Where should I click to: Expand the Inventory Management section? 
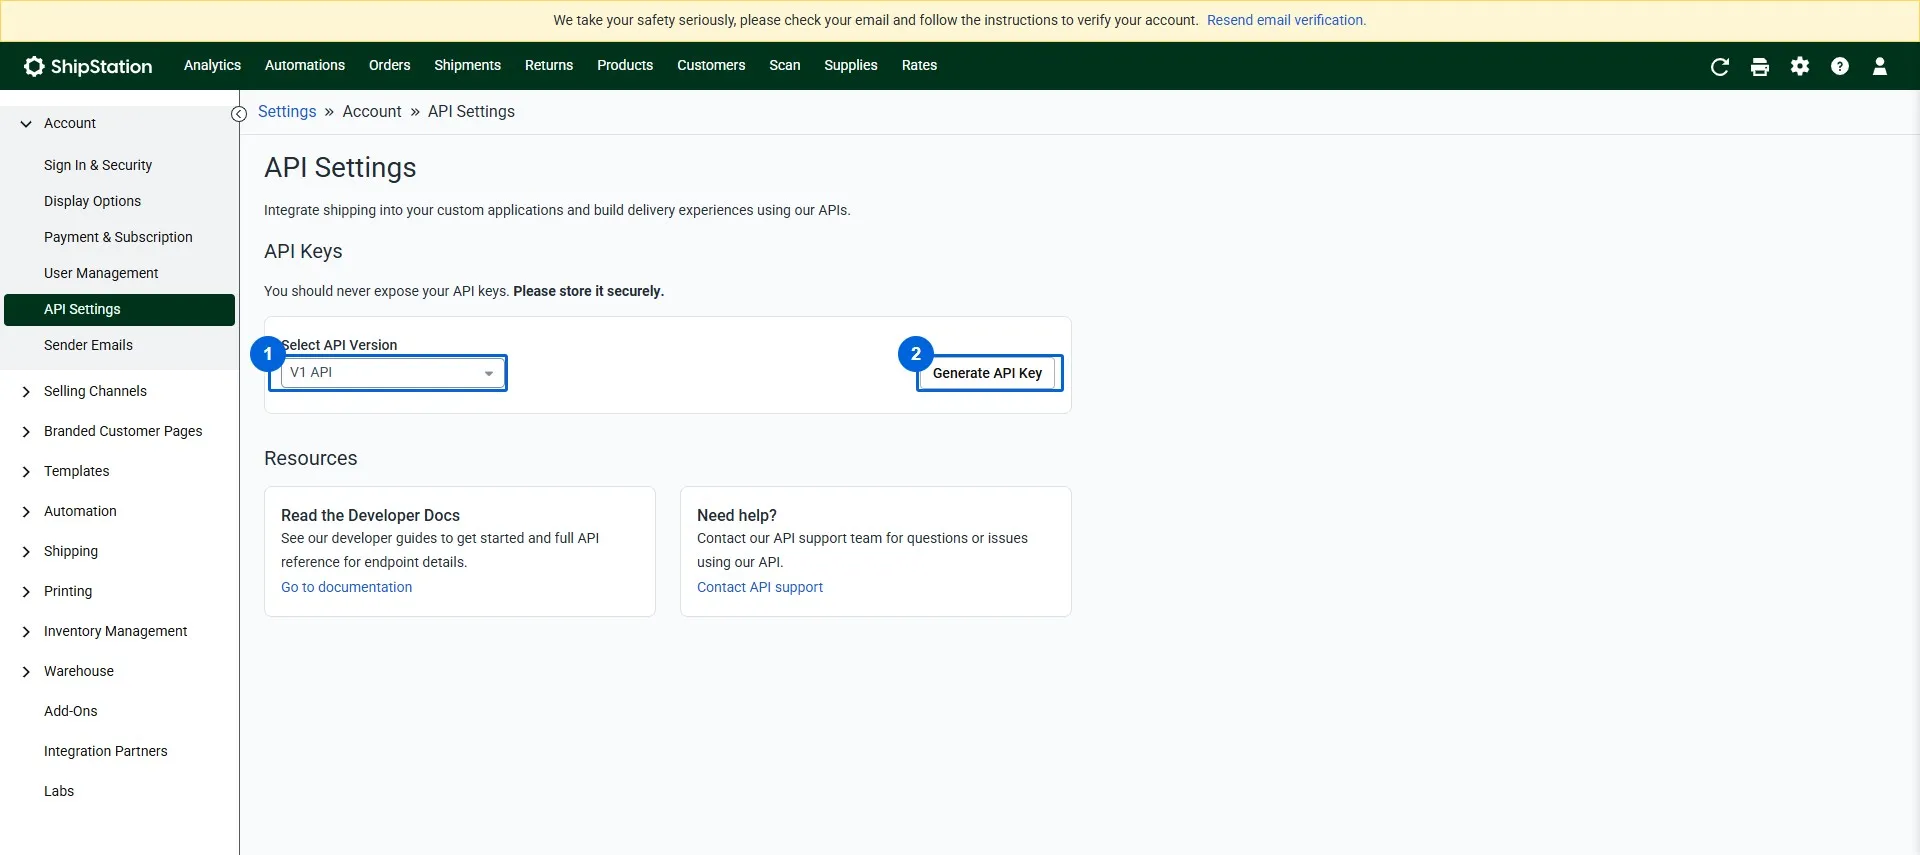[26, 632]
